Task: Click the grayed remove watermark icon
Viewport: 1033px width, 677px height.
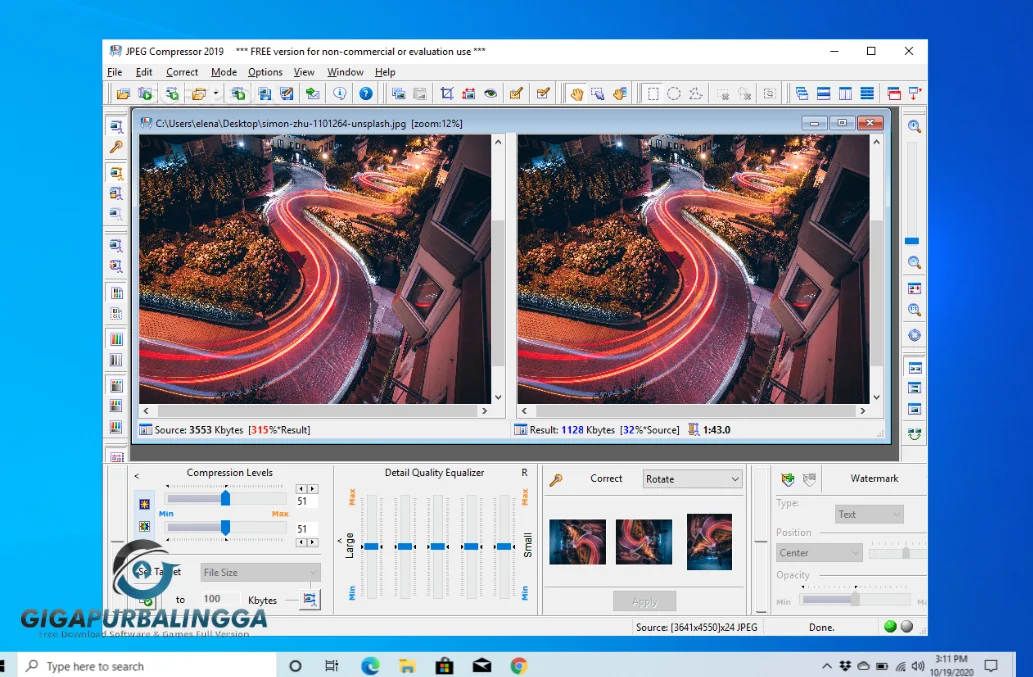Action: (x=809, y=479)
